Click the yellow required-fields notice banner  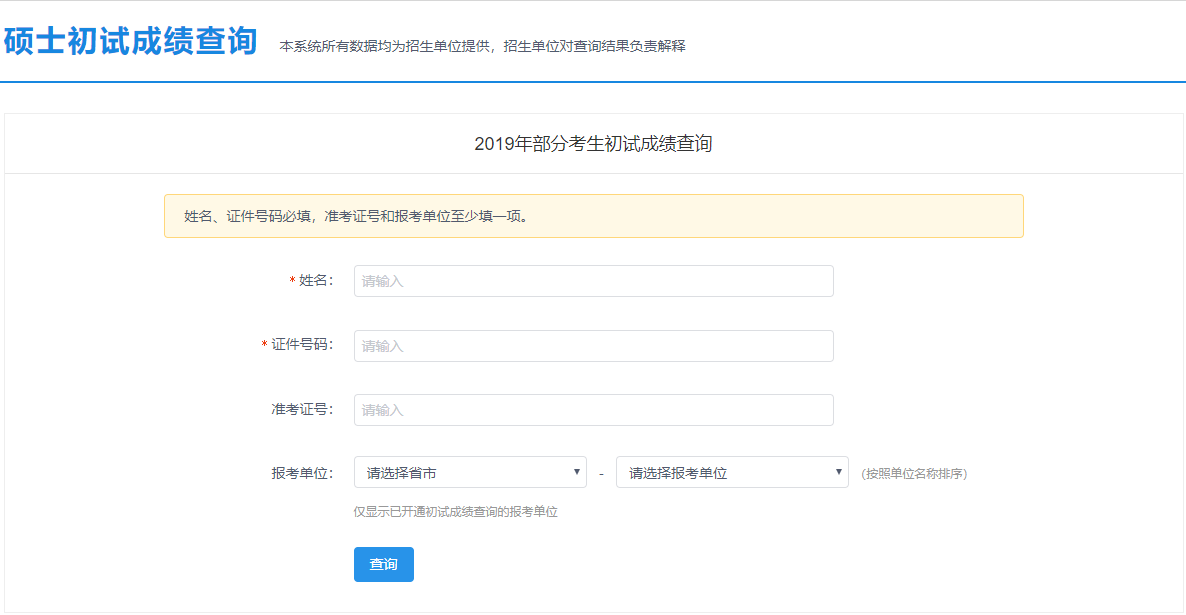593,216
